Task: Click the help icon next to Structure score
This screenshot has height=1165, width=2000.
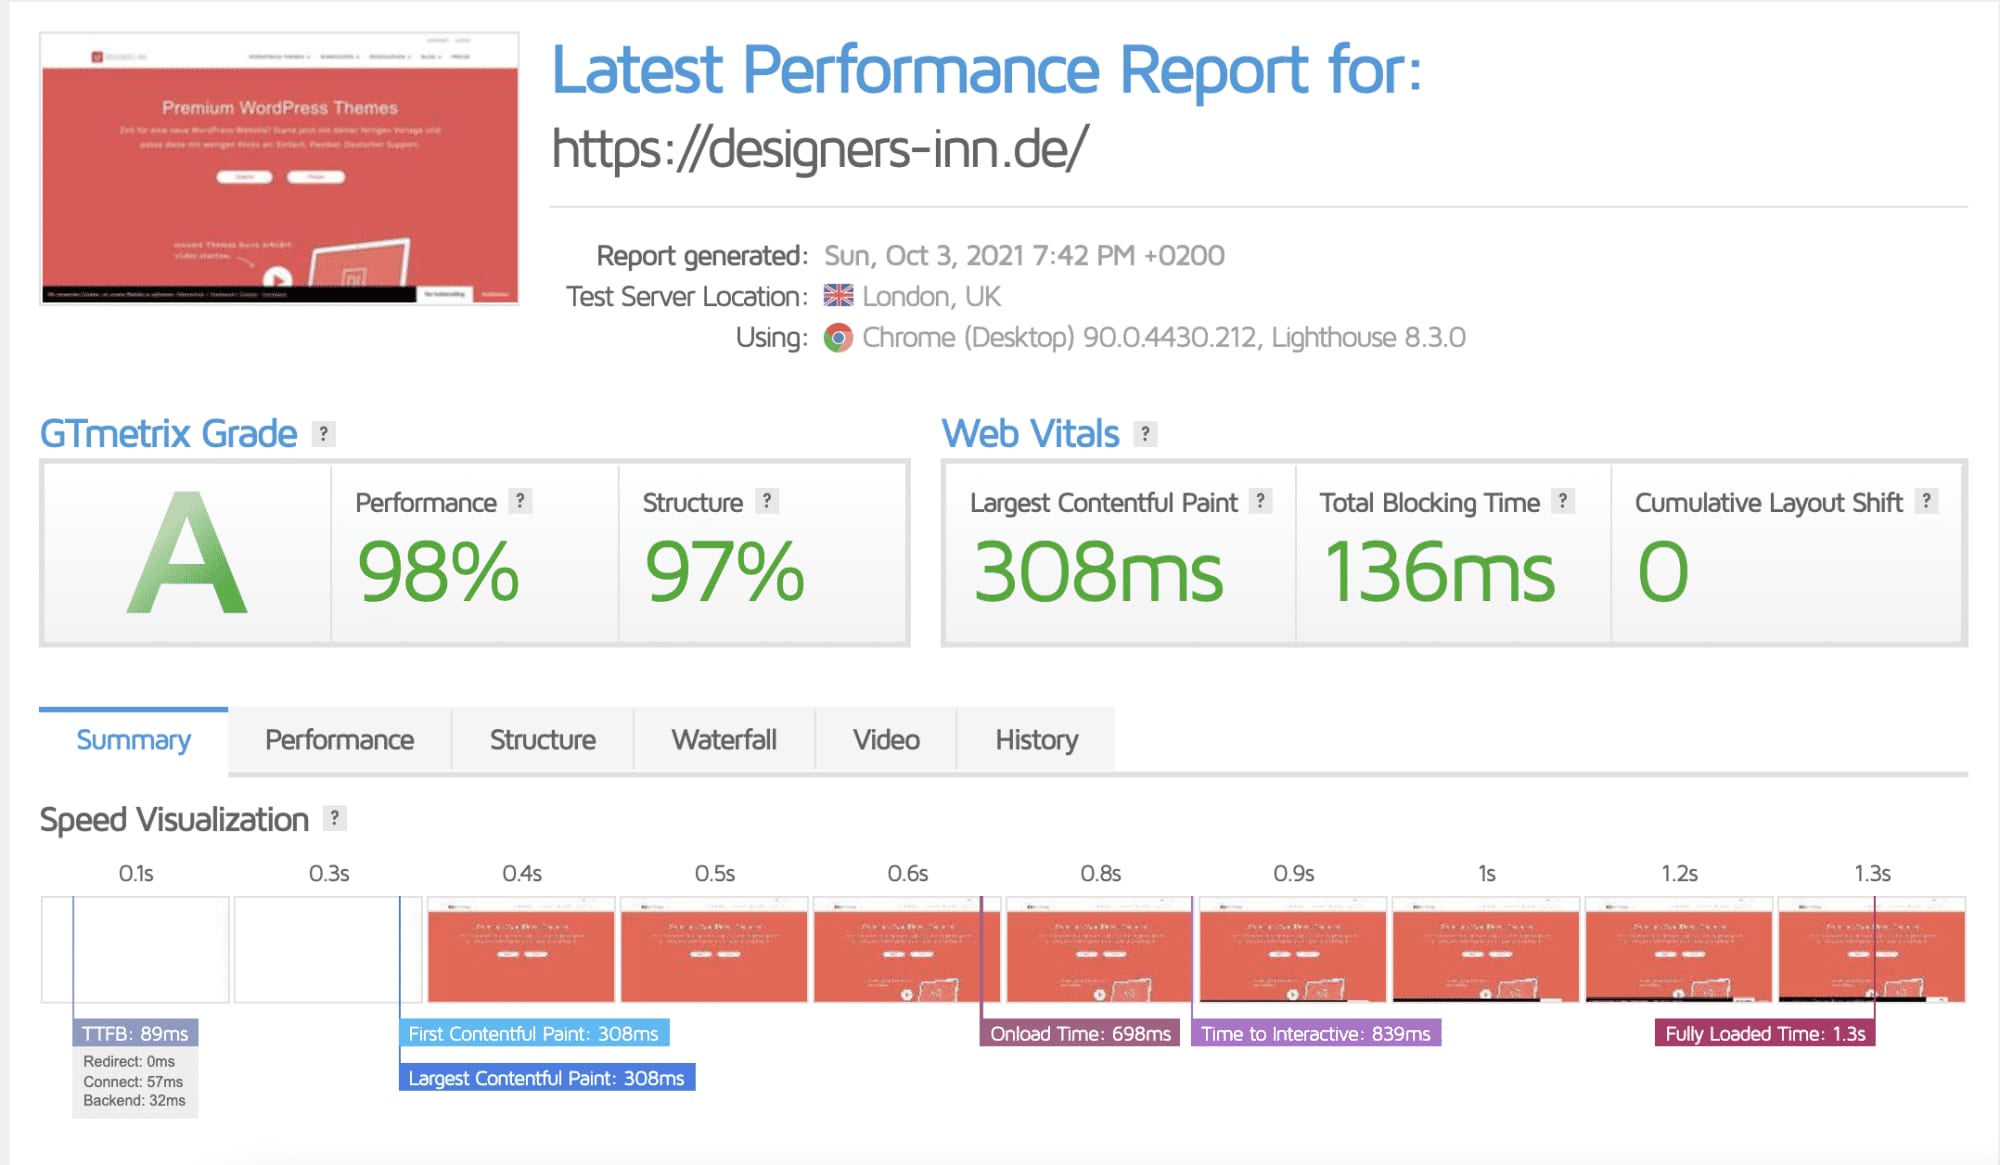Action: coord(767,501)
